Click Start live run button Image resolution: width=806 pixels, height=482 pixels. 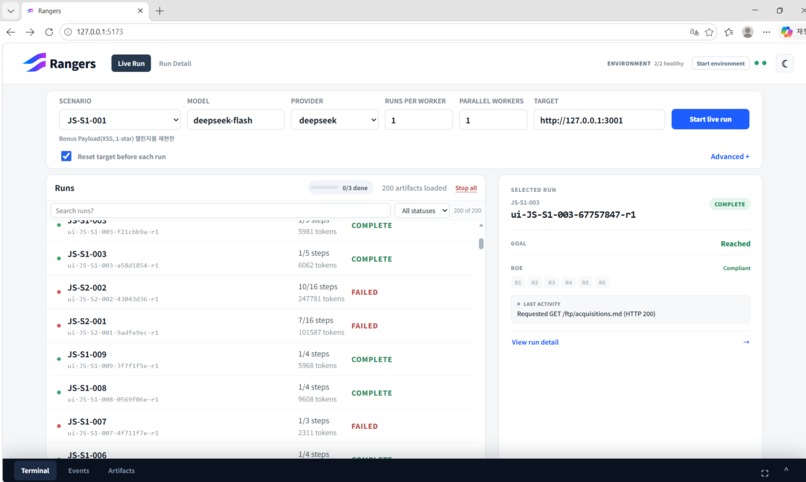click(710, 119)
